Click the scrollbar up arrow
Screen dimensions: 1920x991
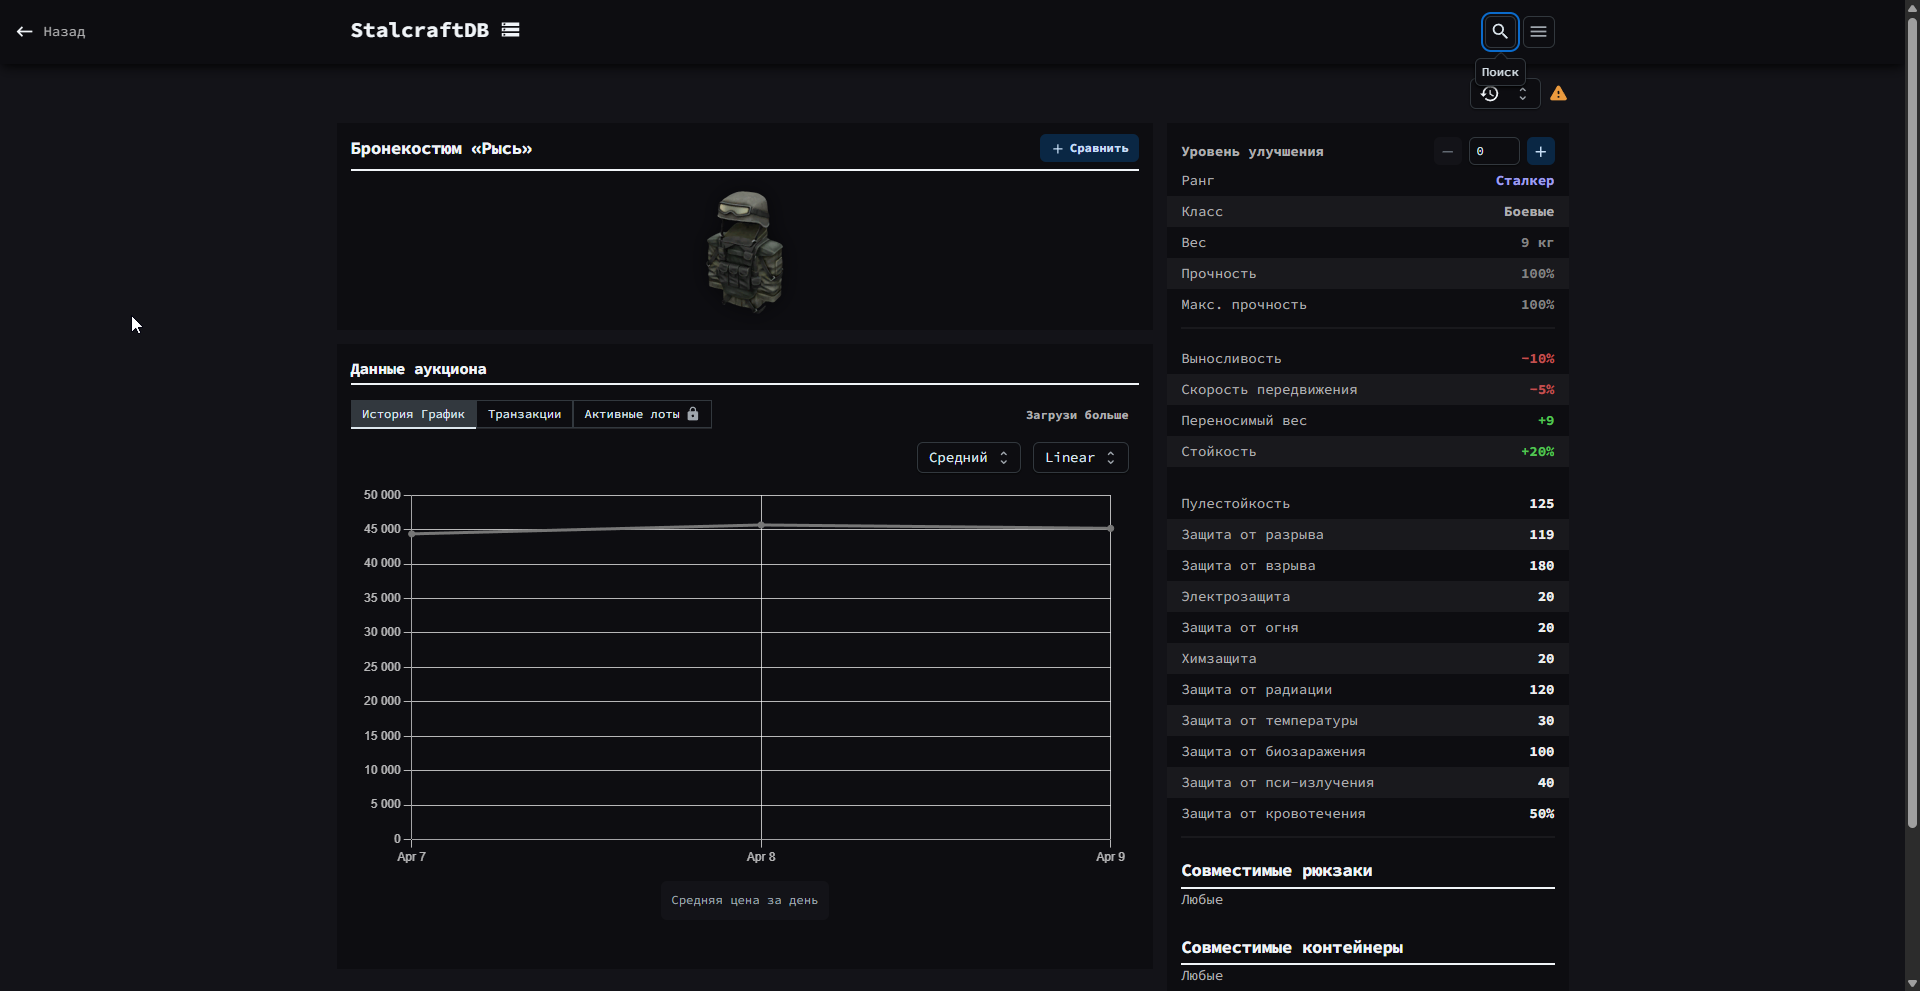click(1912, 7)
